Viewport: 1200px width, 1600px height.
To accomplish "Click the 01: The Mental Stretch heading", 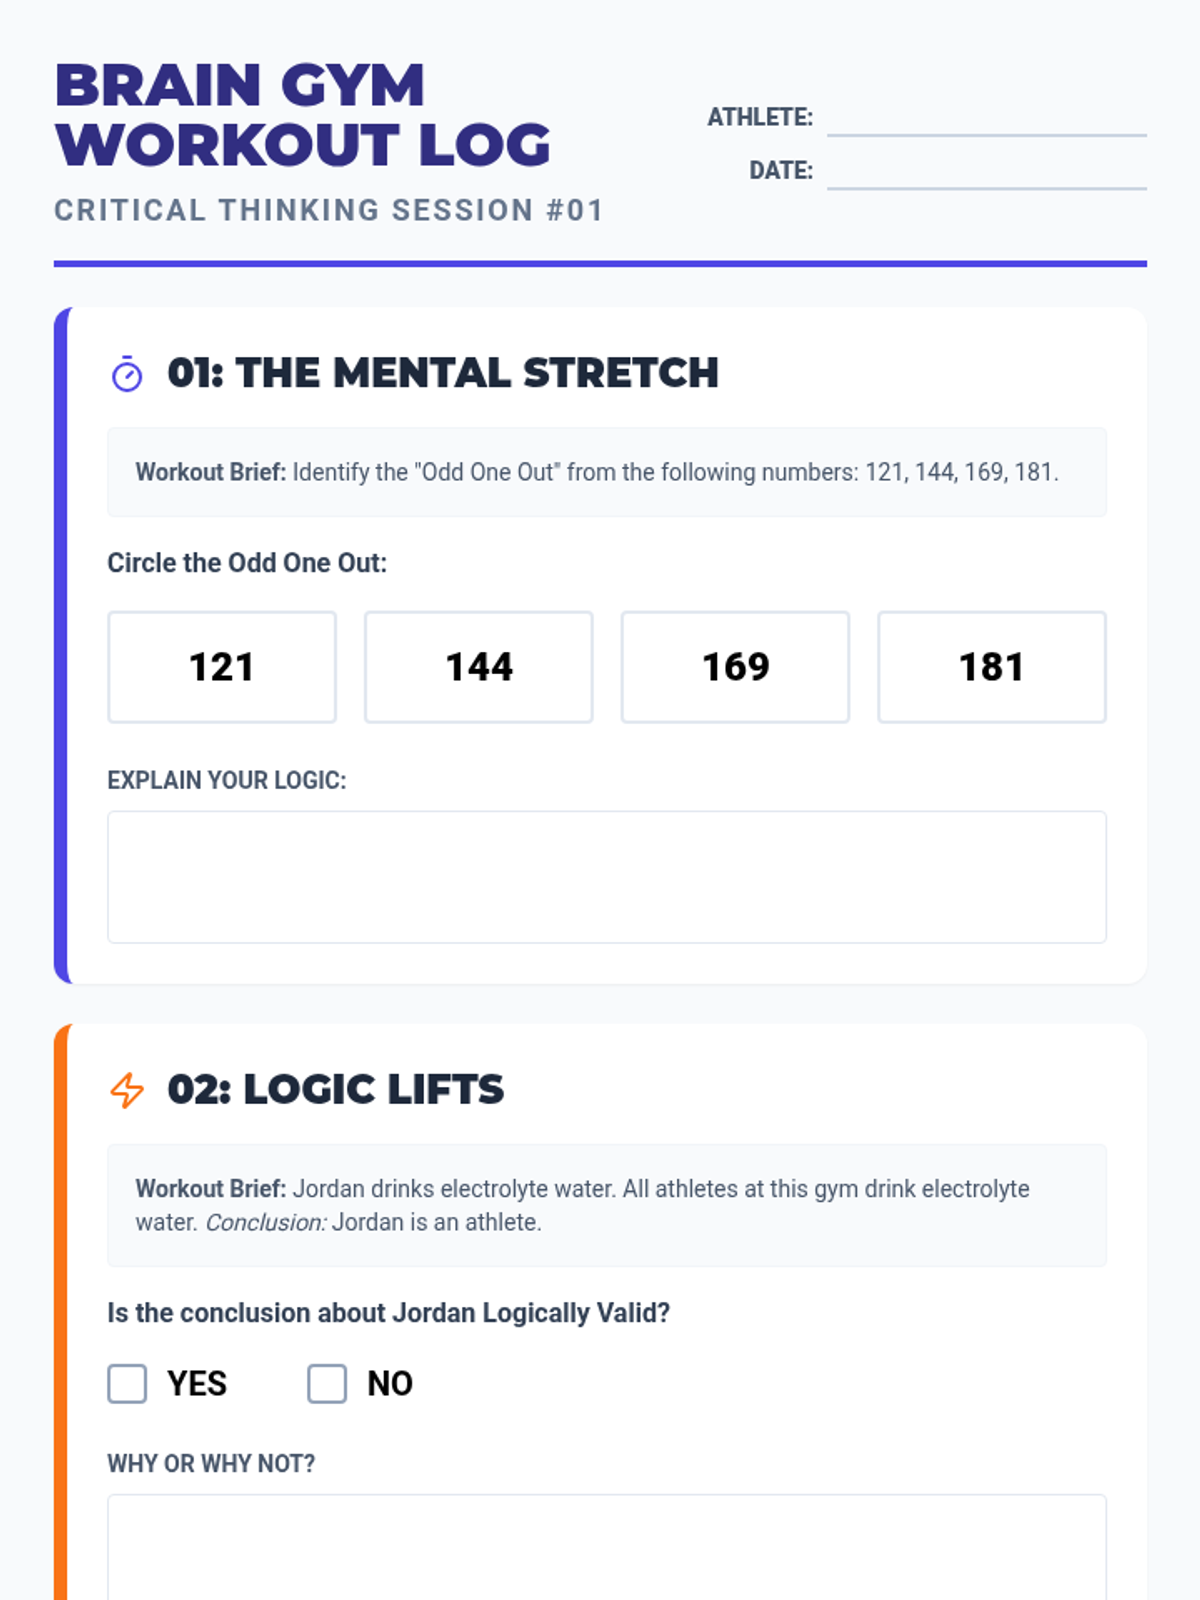I will tap(443, 373).
